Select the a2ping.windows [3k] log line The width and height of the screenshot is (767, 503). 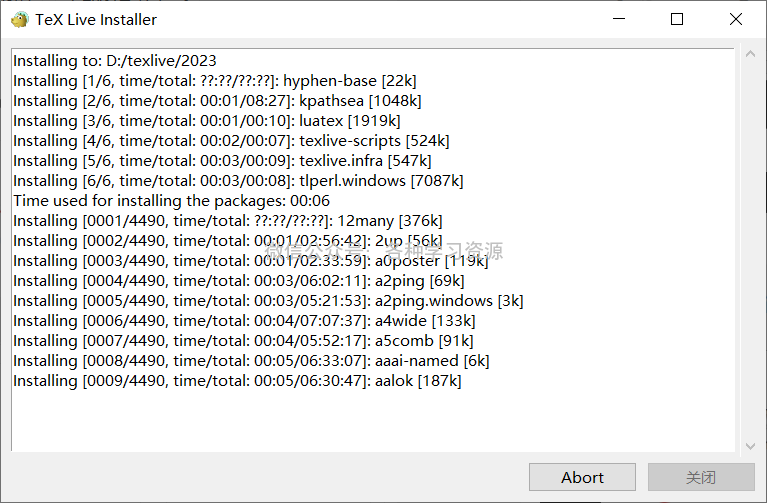click(x=269, y=301)
